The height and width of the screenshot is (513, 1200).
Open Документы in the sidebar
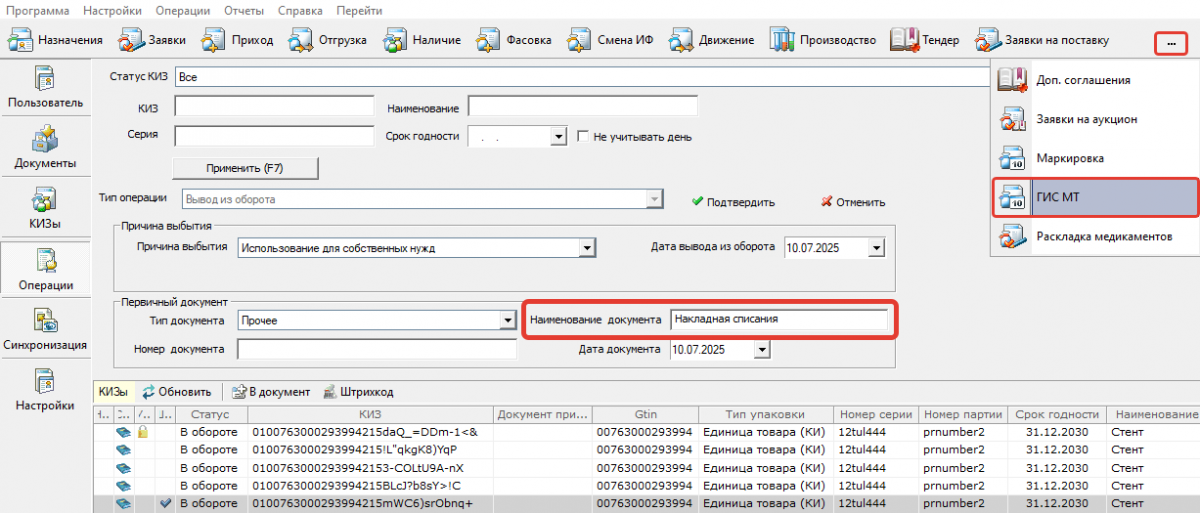(45, 148)
